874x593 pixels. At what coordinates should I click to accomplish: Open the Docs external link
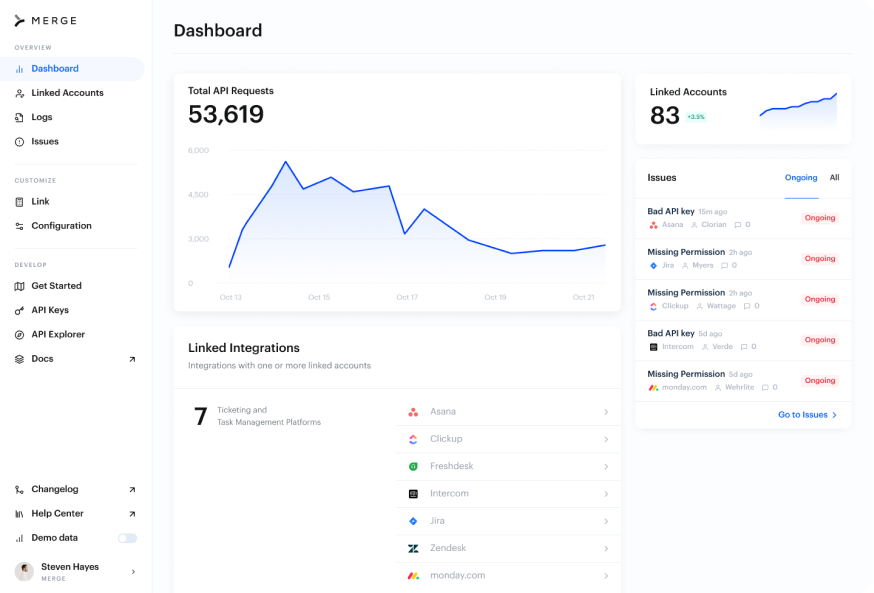[132, 359]
